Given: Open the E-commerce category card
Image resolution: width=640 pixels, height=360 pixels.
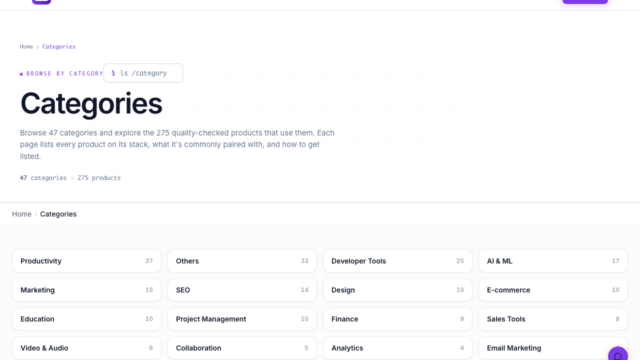Looking at the screenshot, I should 553,290.
